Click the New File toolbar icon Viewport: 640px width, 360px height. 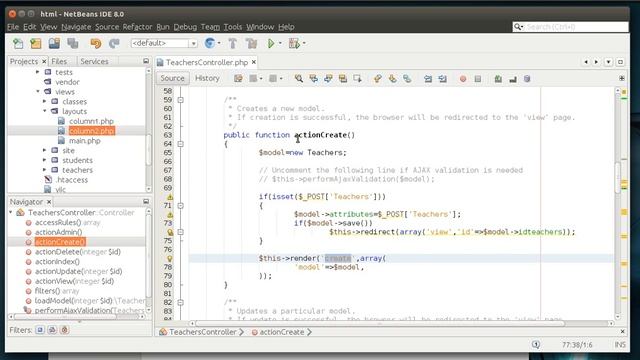point(18,43)
